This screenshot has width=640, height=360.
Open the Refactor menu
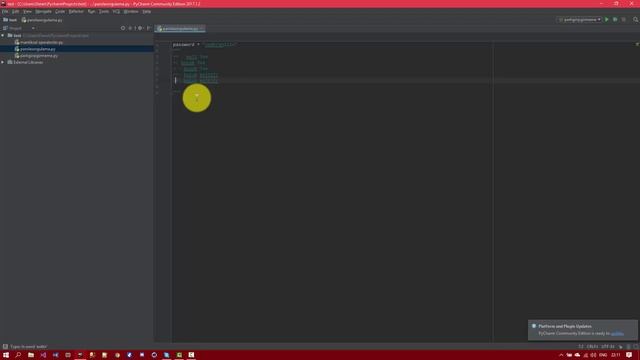76,11
